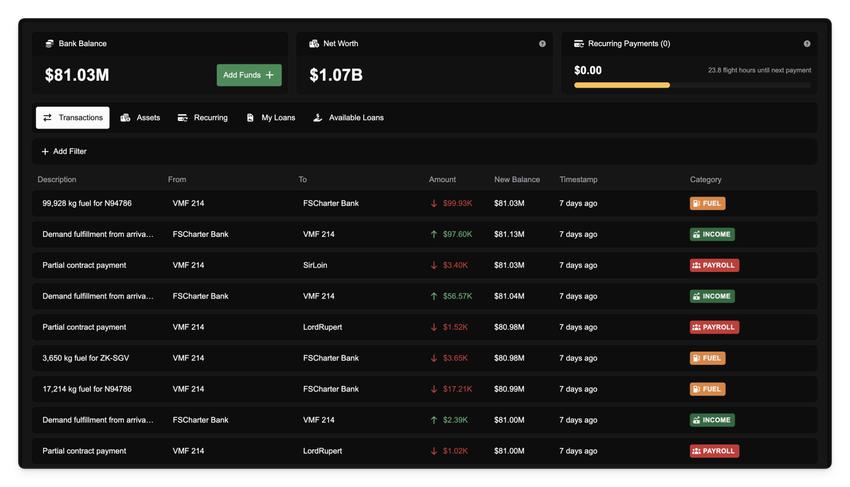Click the FUEL tag on N94786 99,928 kg row
This screenshot has width=850, height=487.
click(x=707, y=203)
